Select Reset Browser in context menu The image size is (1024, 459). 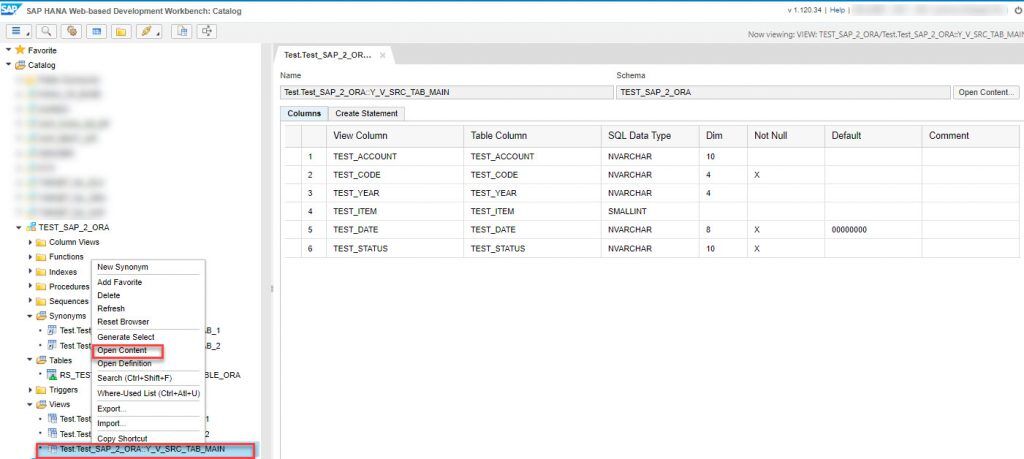click(x=123, y=322)
